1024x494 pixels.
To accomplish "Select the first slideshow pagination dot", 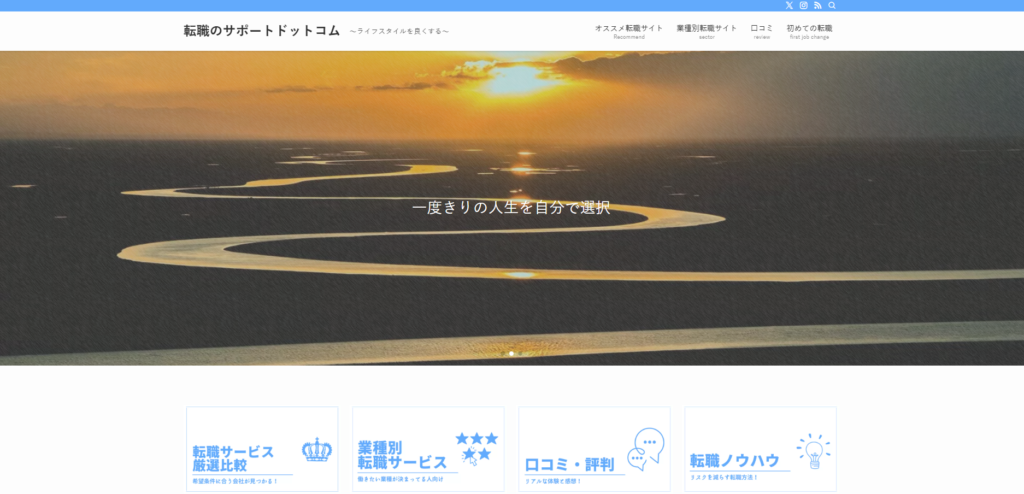I will tap(503, 353).
